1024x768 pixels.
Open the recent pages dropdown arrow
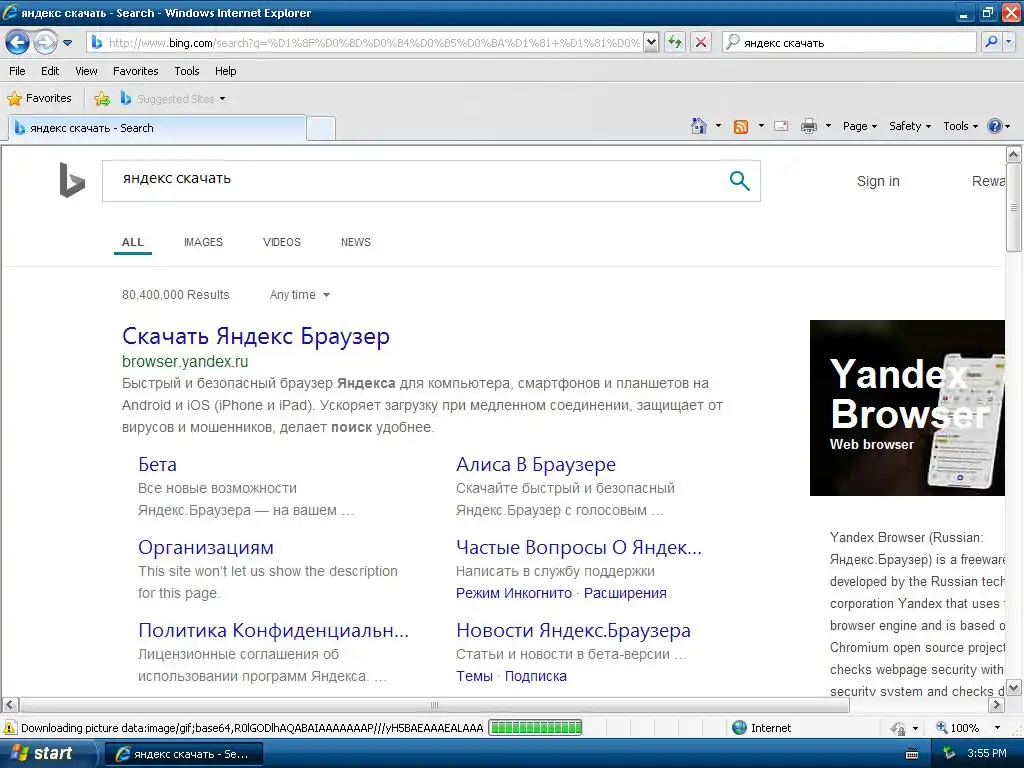point(67,43)
